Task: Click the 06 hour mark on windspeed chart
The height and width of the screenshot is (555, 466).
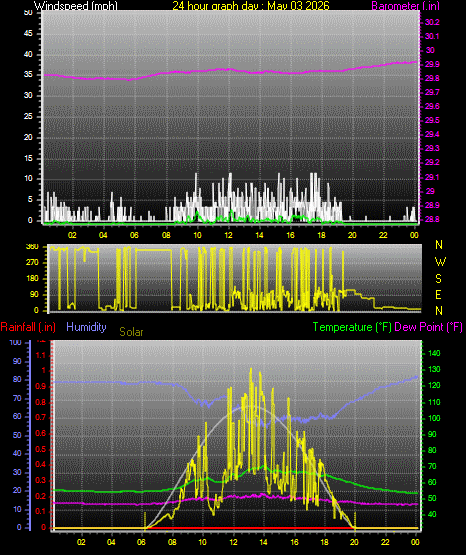Action: 134,235
